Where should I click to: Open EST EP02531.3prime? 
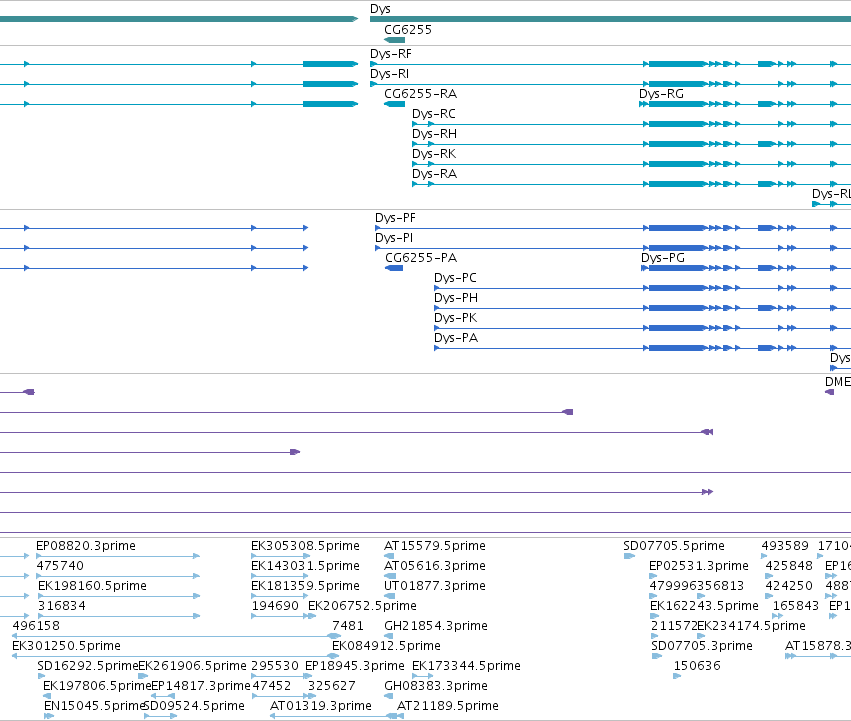[699, 566]
